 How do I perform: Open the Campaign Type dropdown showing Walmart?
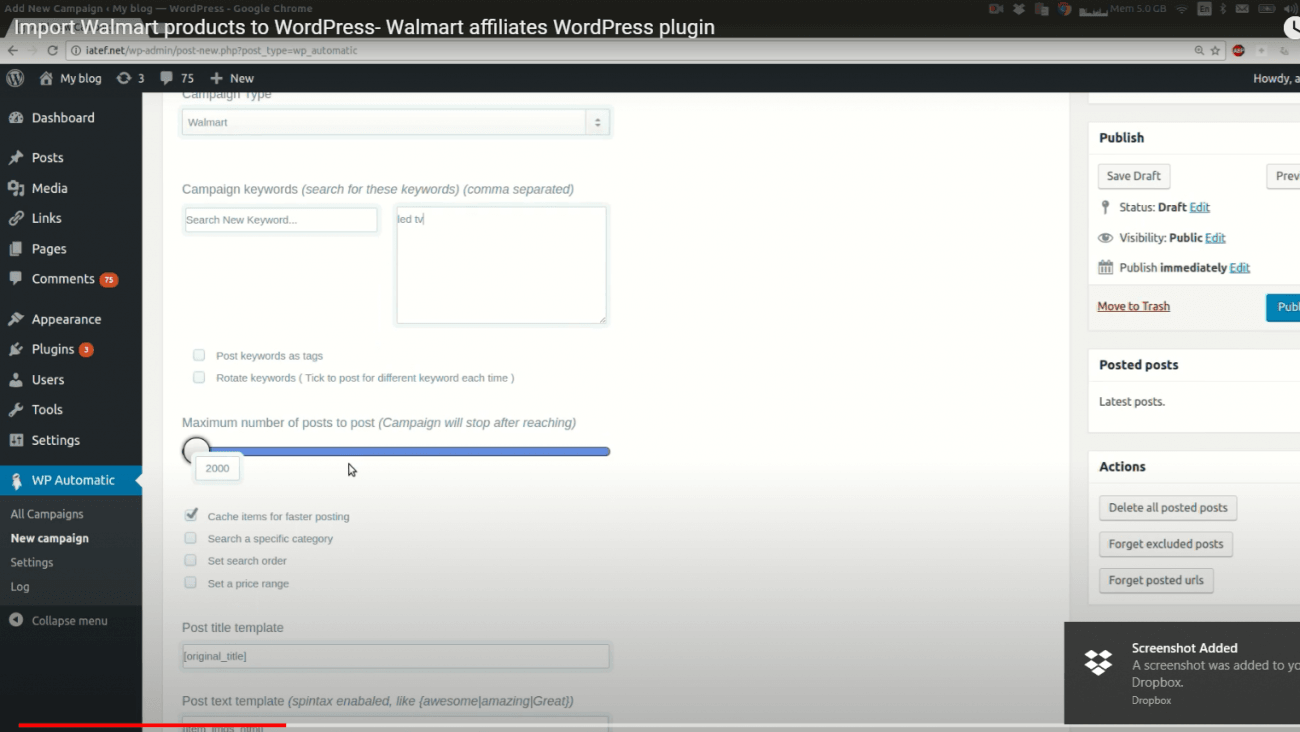[396, 122]
